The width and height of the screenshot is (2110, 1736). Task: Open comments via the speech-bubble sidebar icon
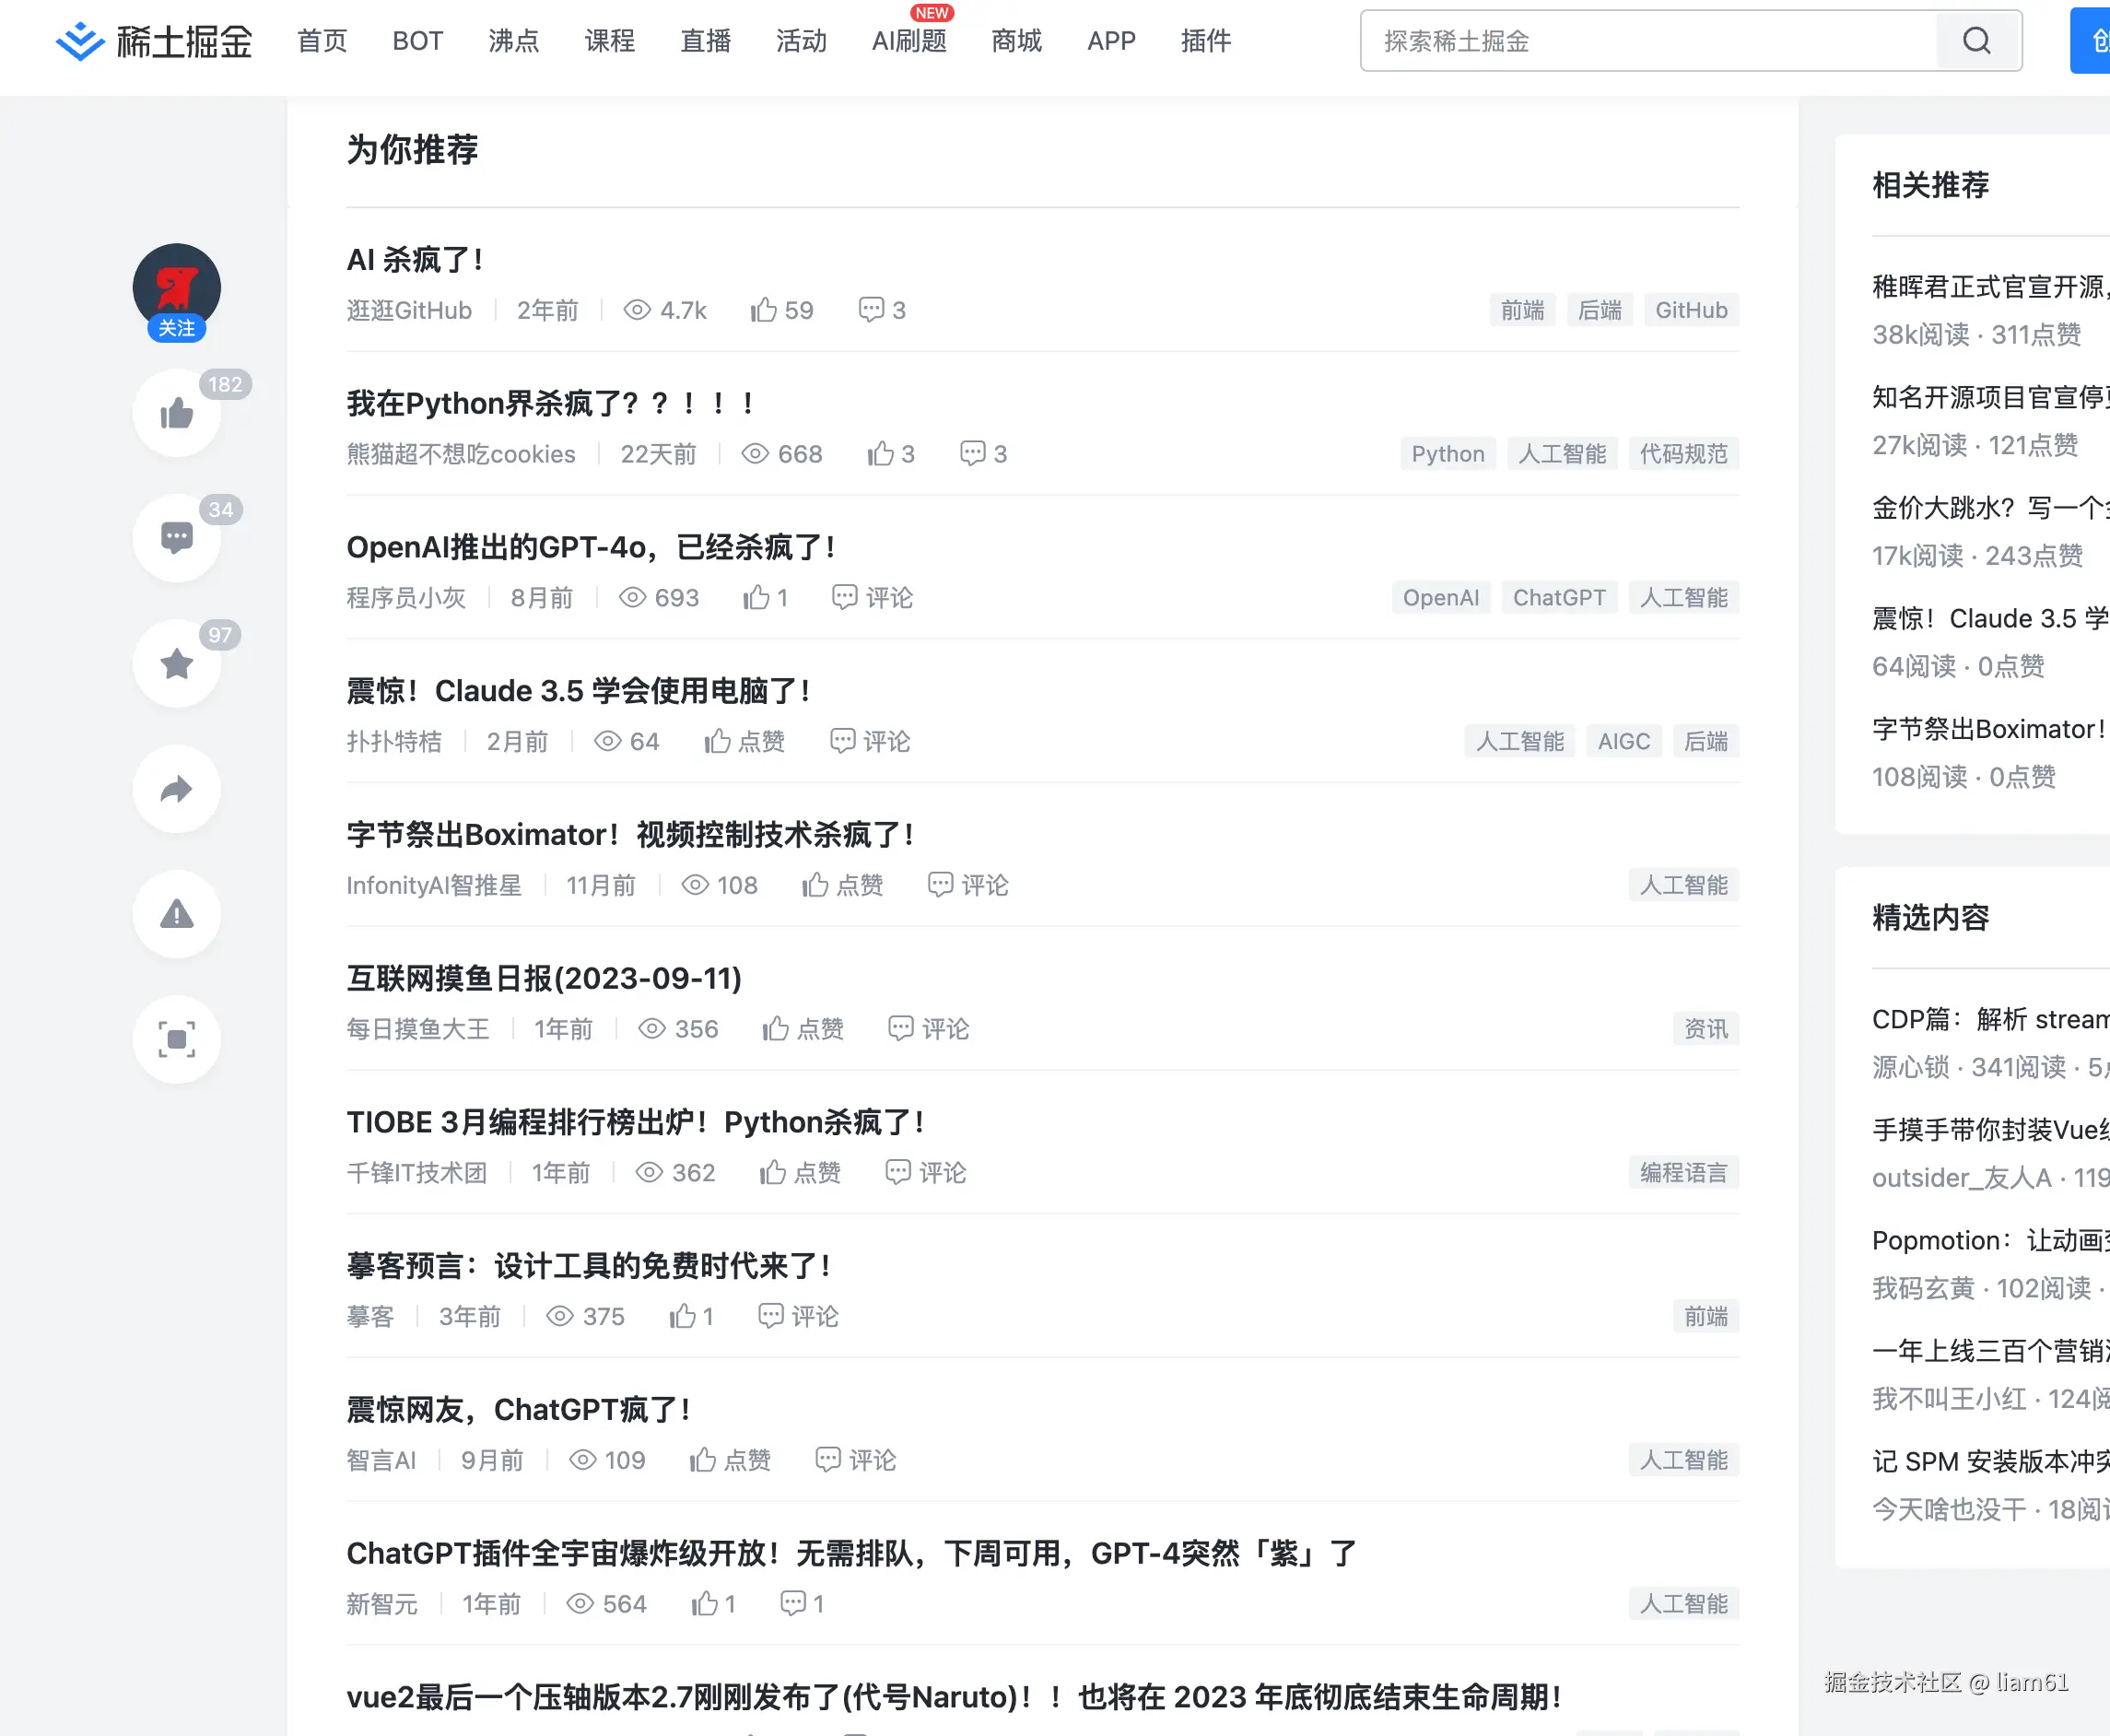click(x=176, y=538)
